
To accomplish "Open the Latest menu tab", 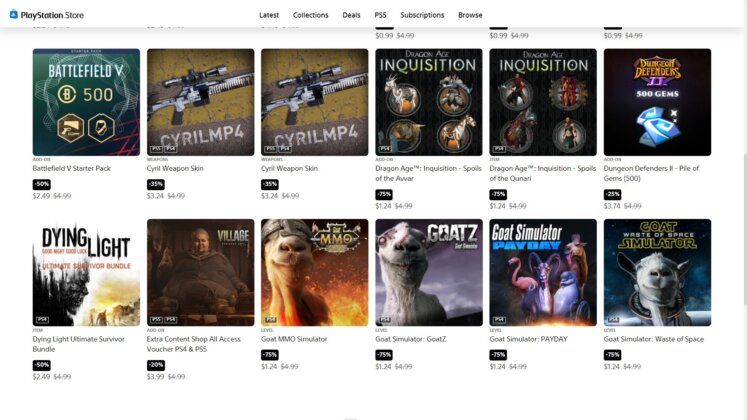I will (x=269, y=15).
